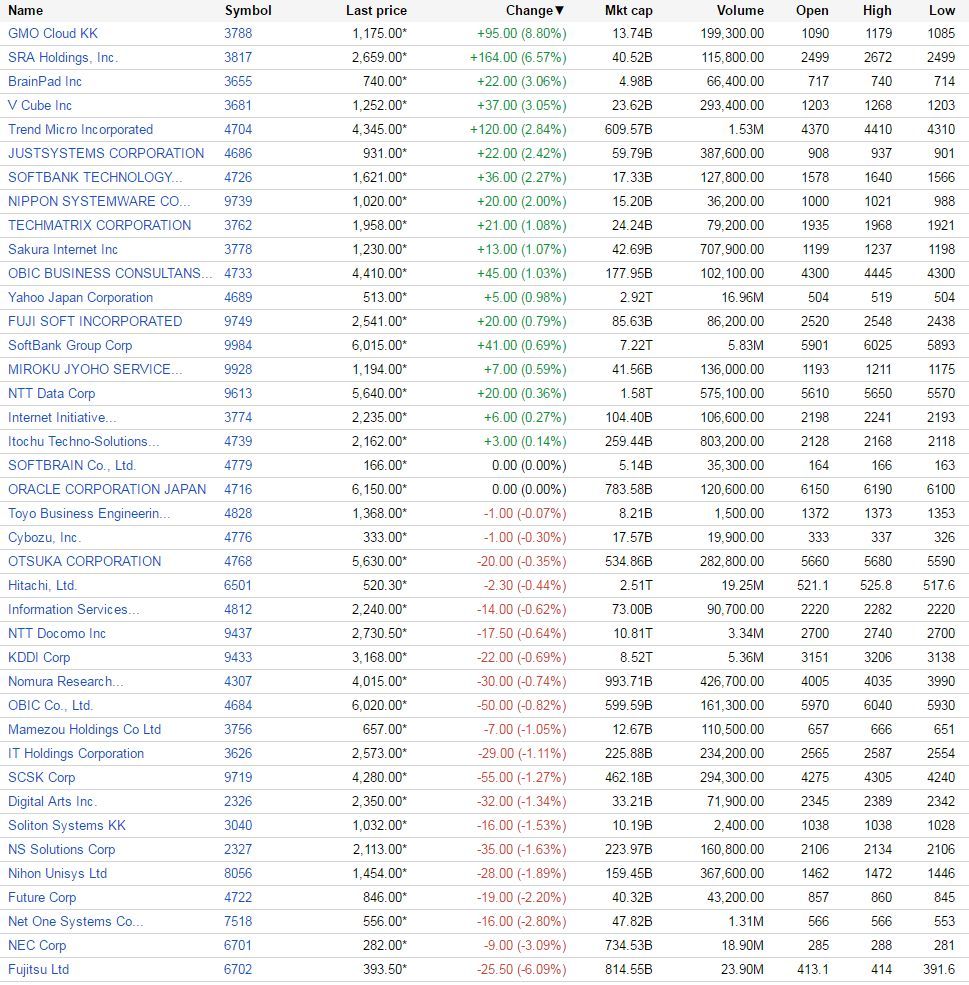This screenshot has height=985, width=969.
Task: Open NS Solutions Corp link
Action: click(x=62, y=850)
